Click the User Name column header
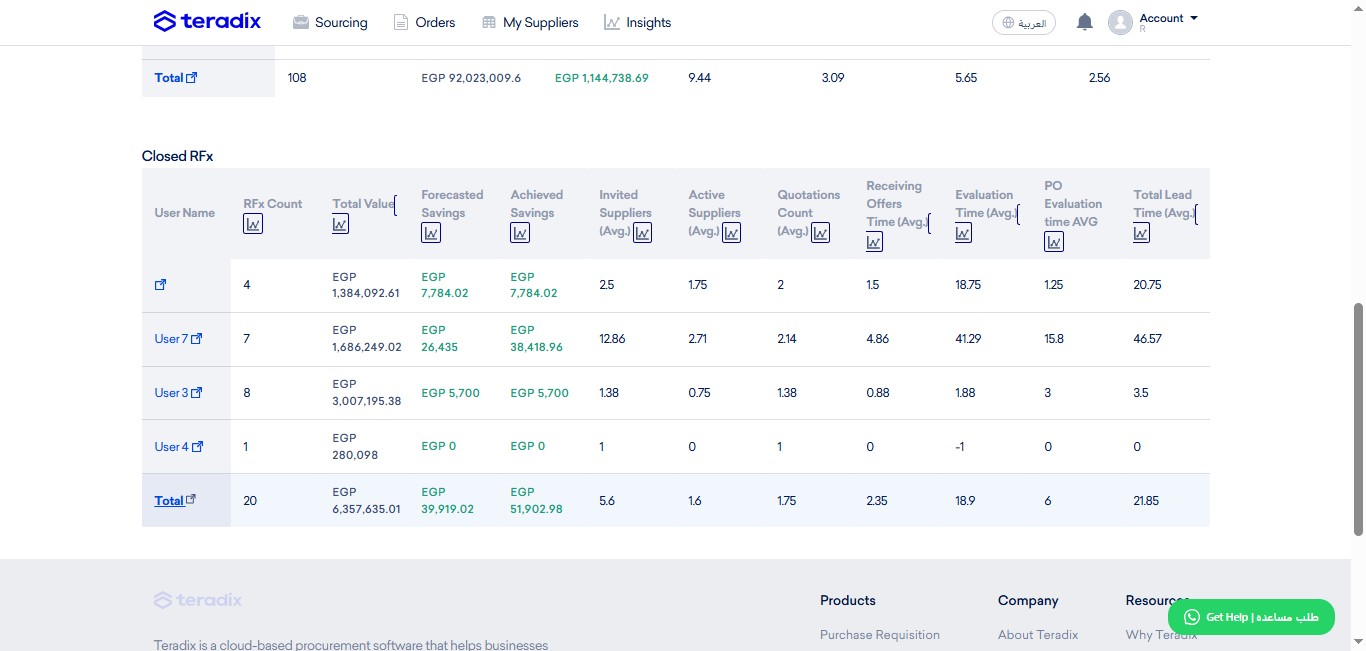This screenshot has width=1366, height=651. 185,213
